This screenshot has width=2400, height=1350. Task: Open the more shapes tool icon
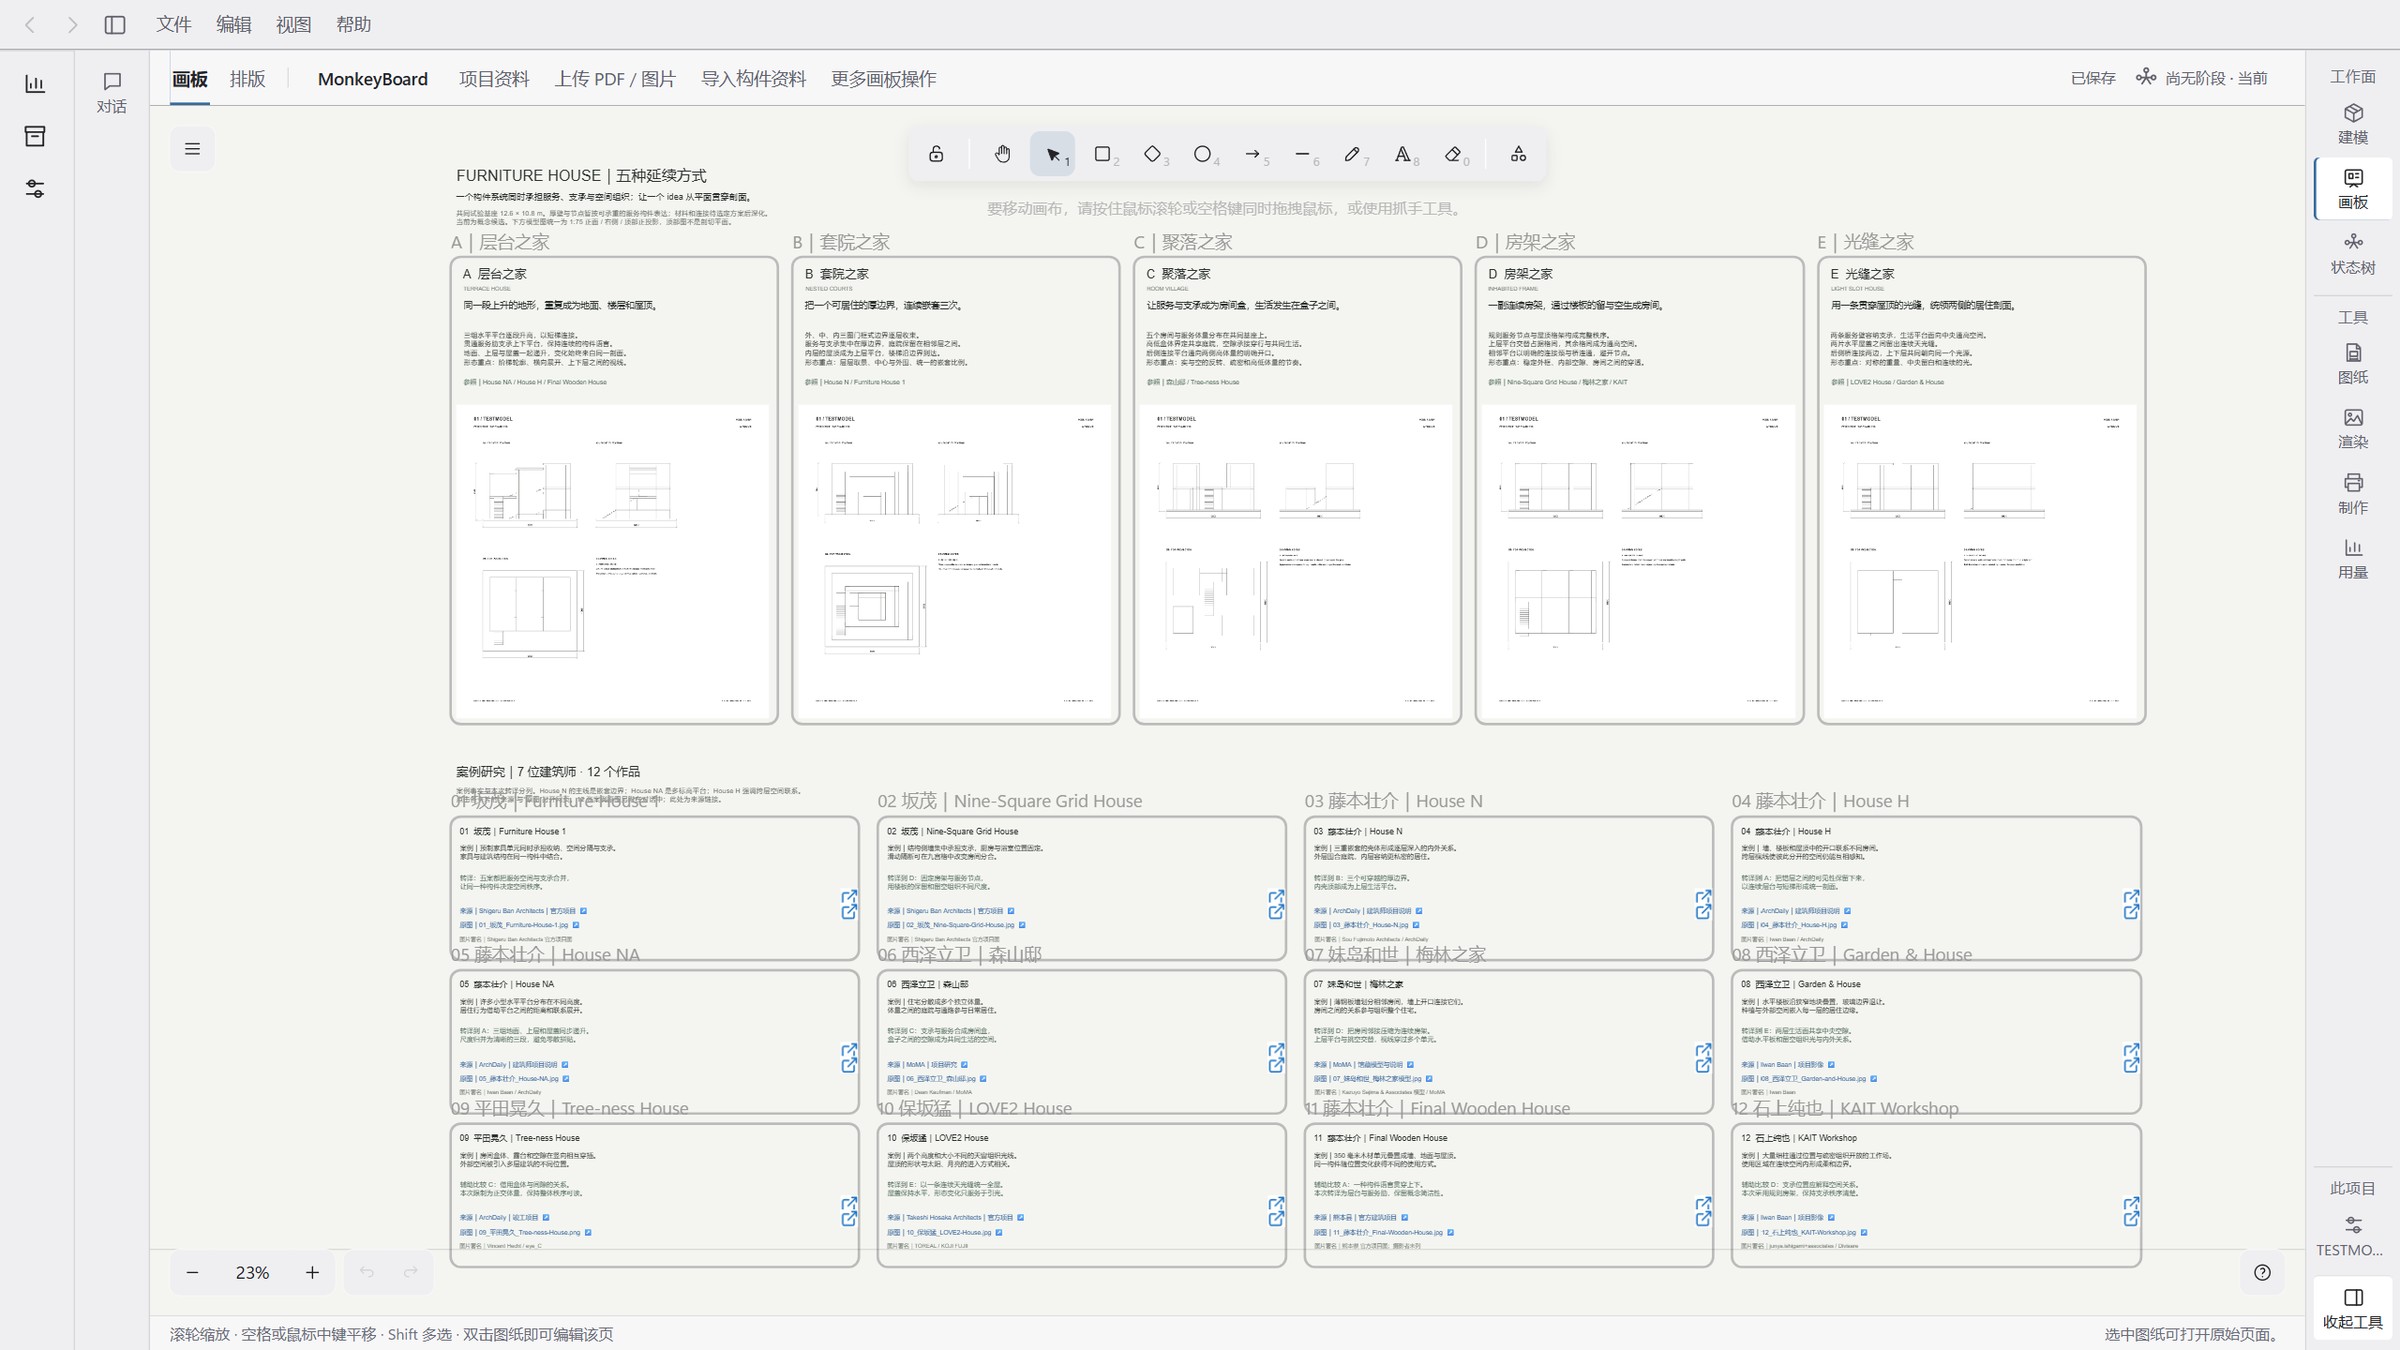(x=1518, y=154)
